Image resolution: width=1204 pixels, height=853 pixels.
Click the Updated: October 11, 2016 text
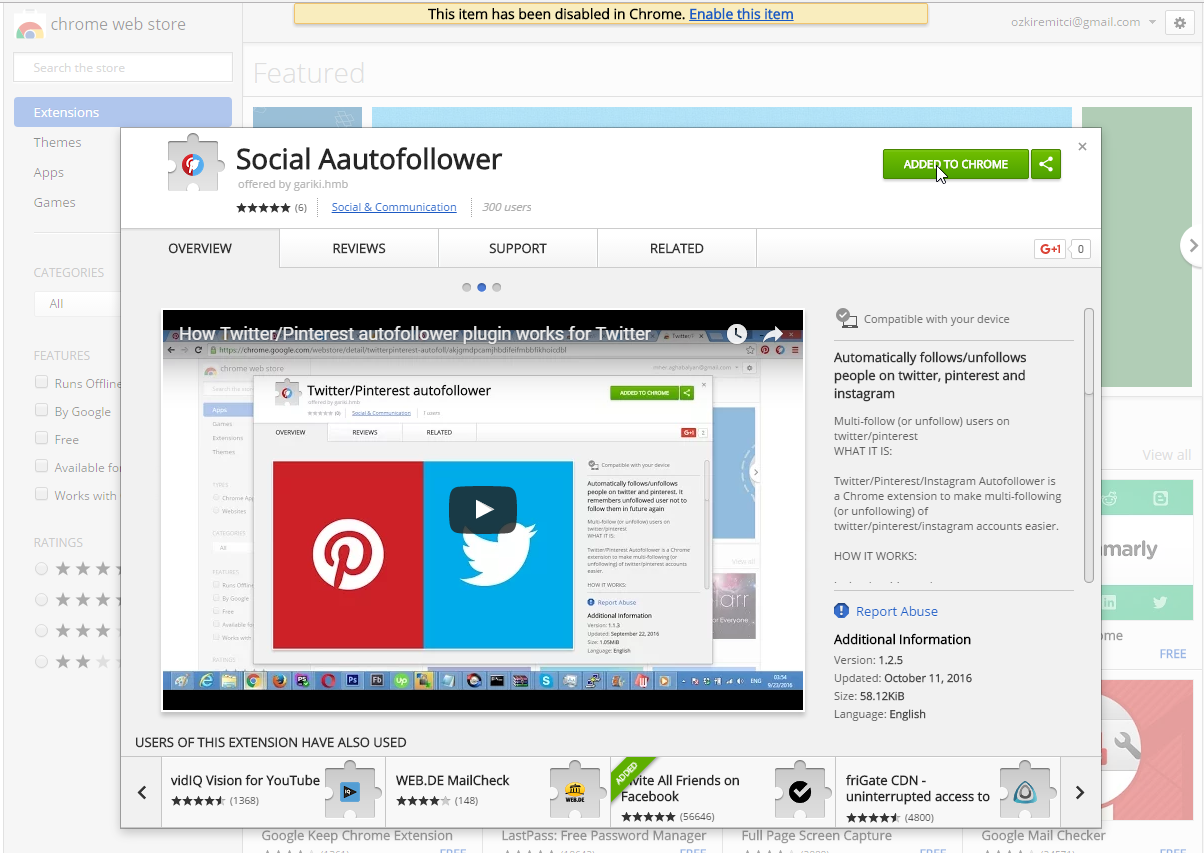[903, 678]
